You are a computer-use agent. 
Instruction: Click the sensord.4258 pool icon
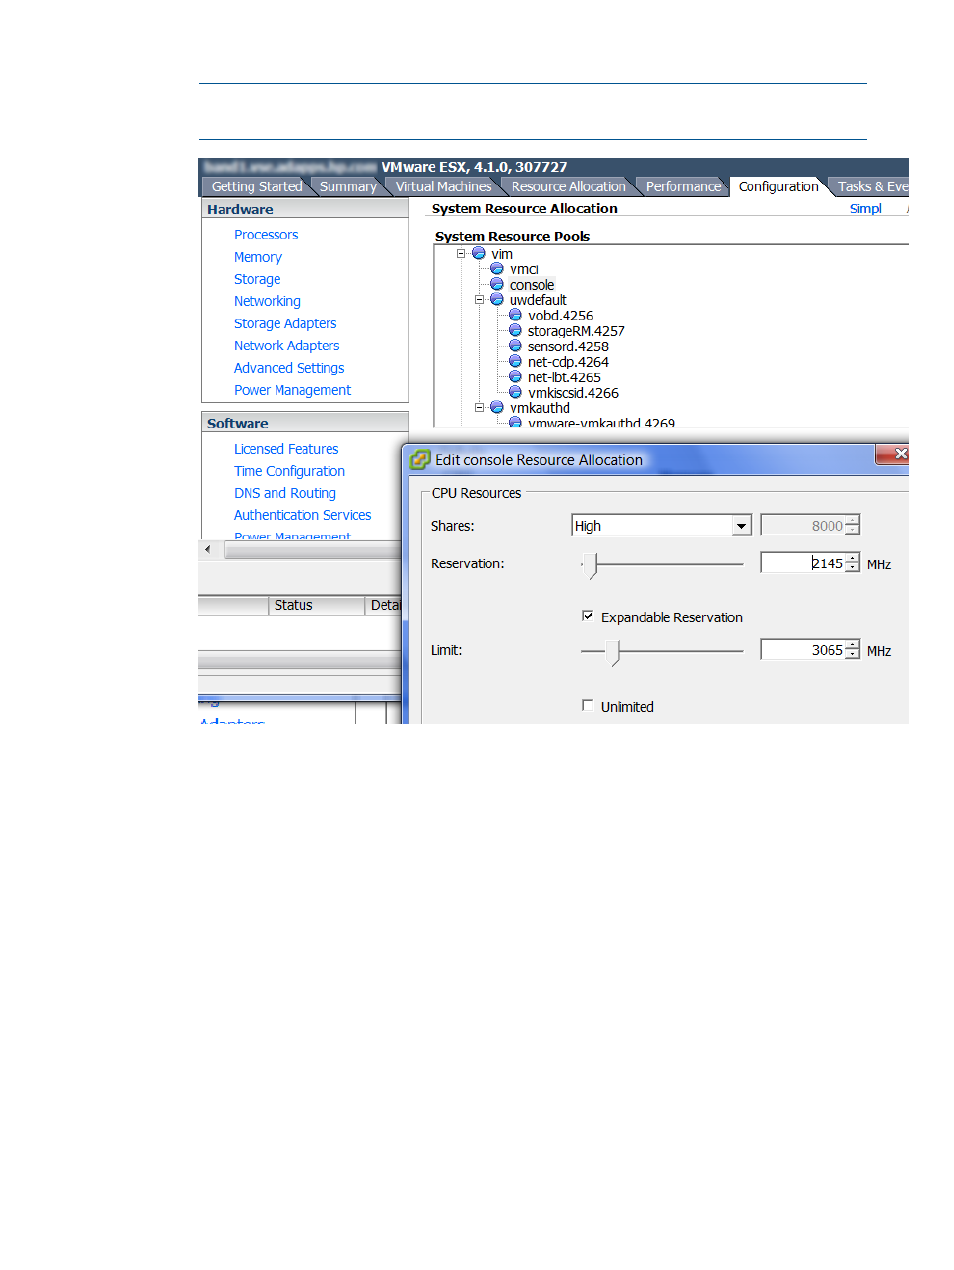point(515,346)
